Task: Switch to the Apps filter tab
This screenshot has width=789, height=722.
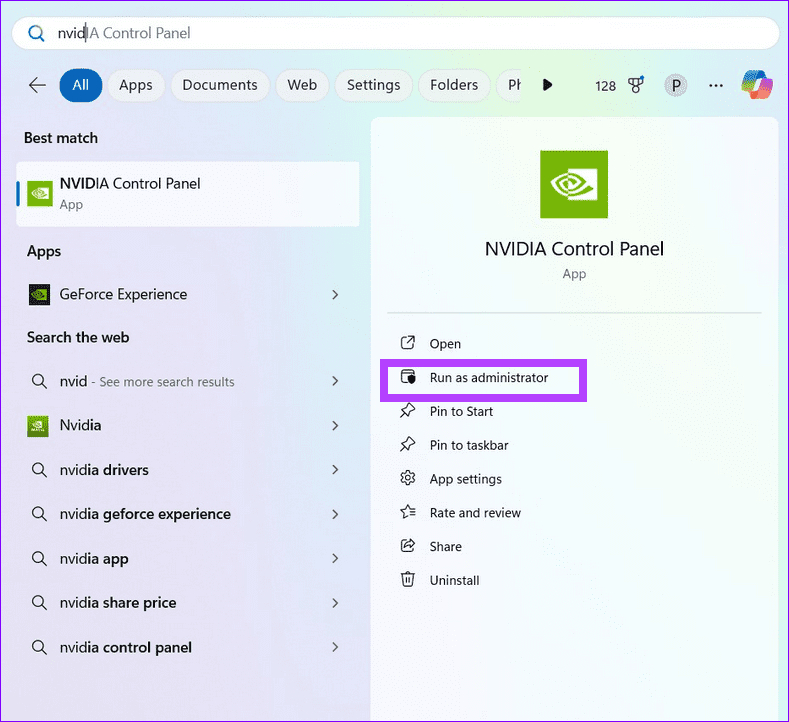Action: coord(136,85)
